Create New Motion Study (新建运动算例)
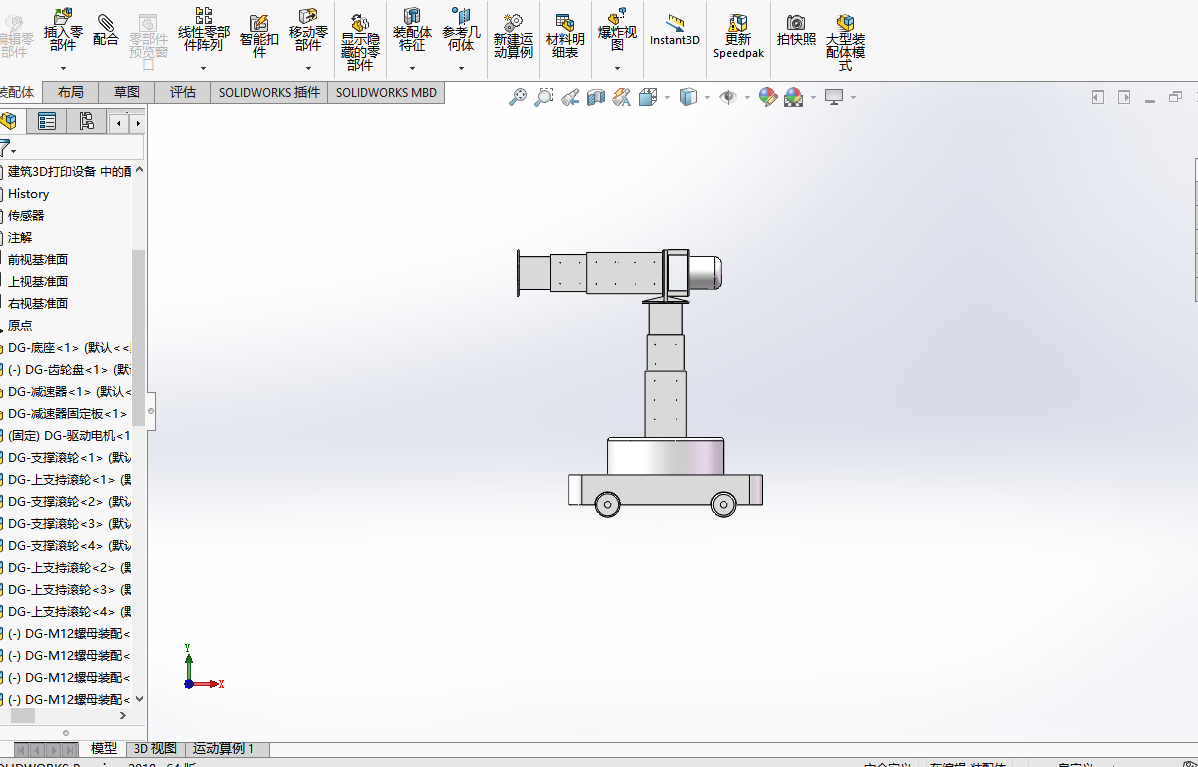The image size is (1198, 767). 513,35
